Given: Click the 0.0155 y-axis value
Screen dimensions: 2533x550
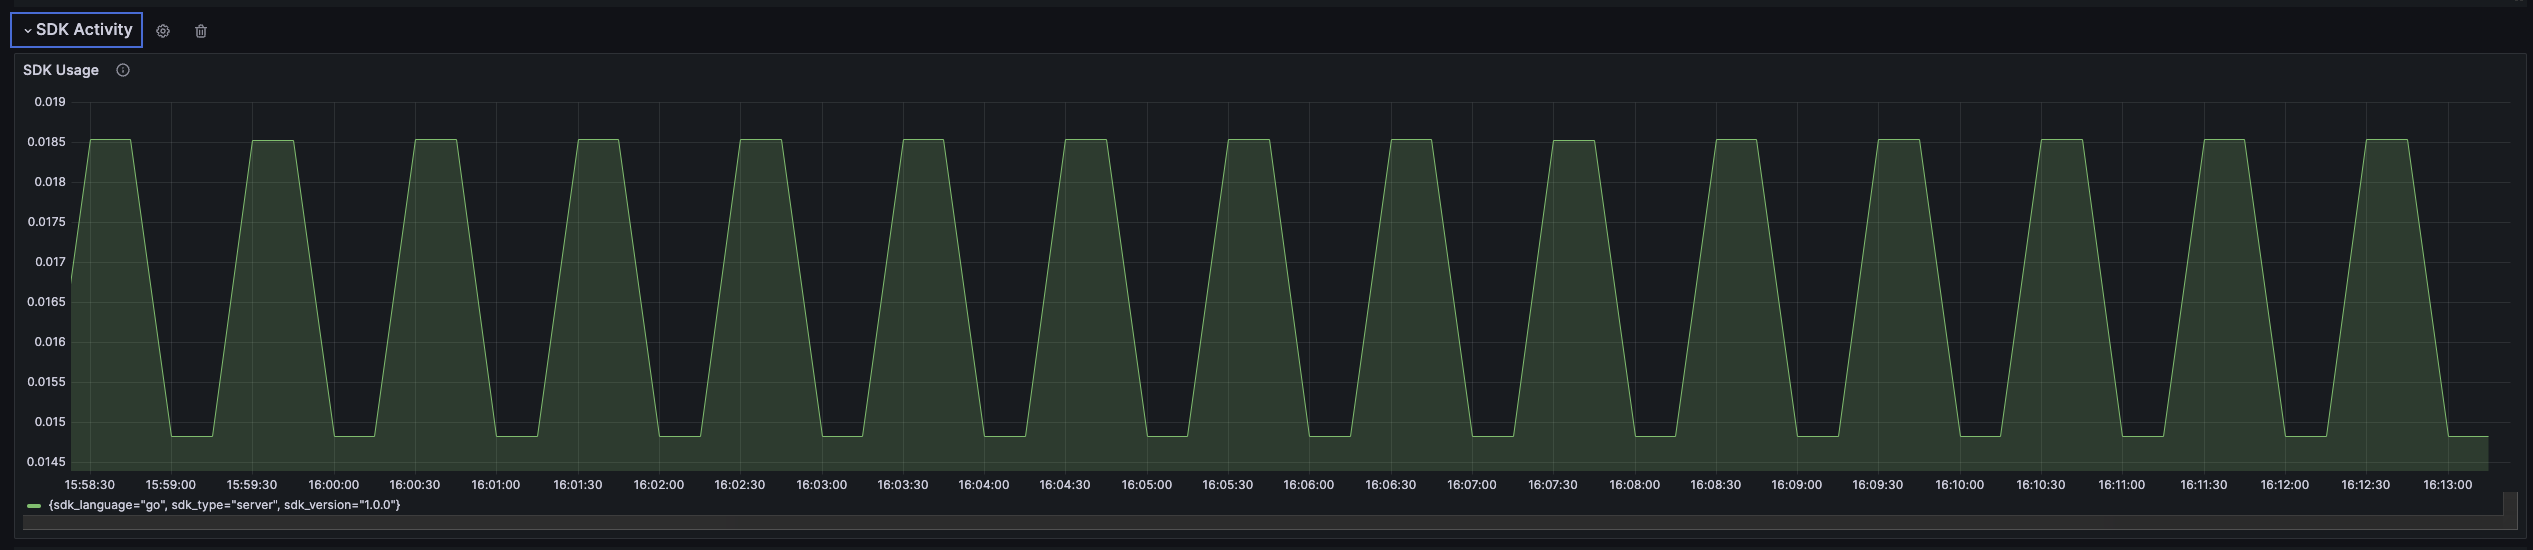Looking at the screenshot, I should click(x=47, y=382).
